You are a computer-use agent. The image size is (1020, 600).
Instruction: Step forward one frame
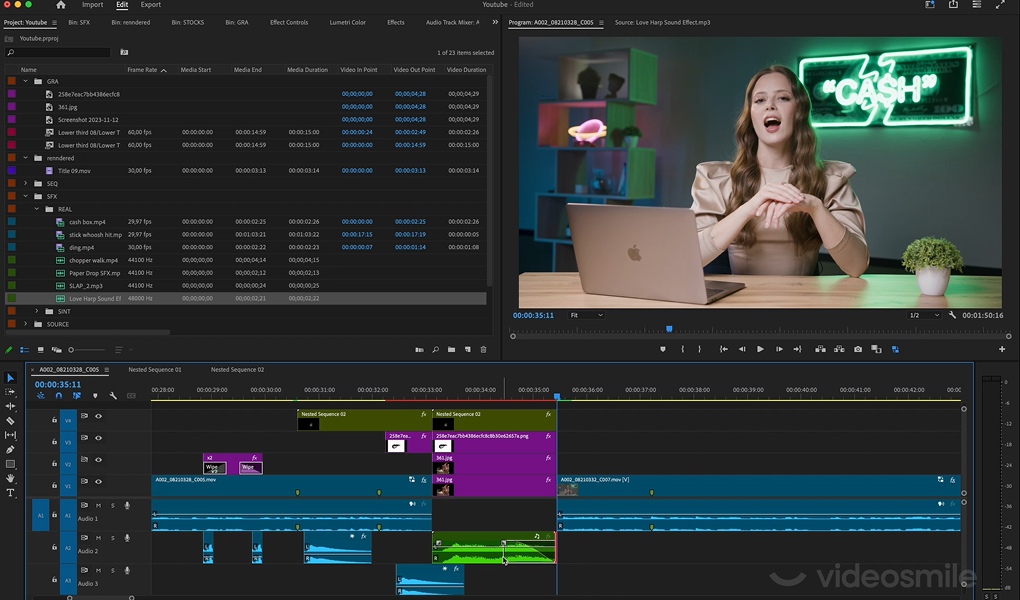pyautogui.click(x=779, y=349)
